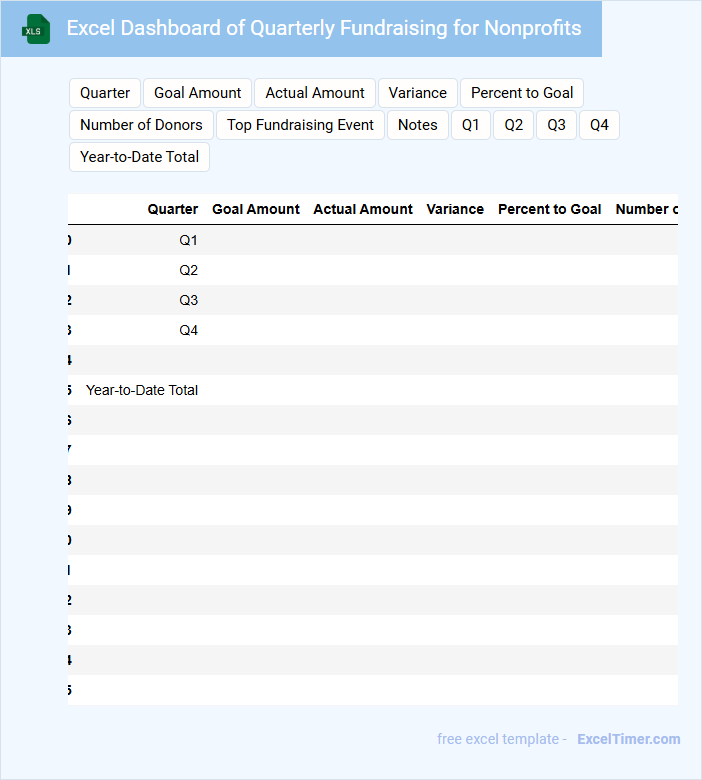This screenshot has height=780, width=702.
Task: Click the Variance tag button
Action: pos(418,93)
